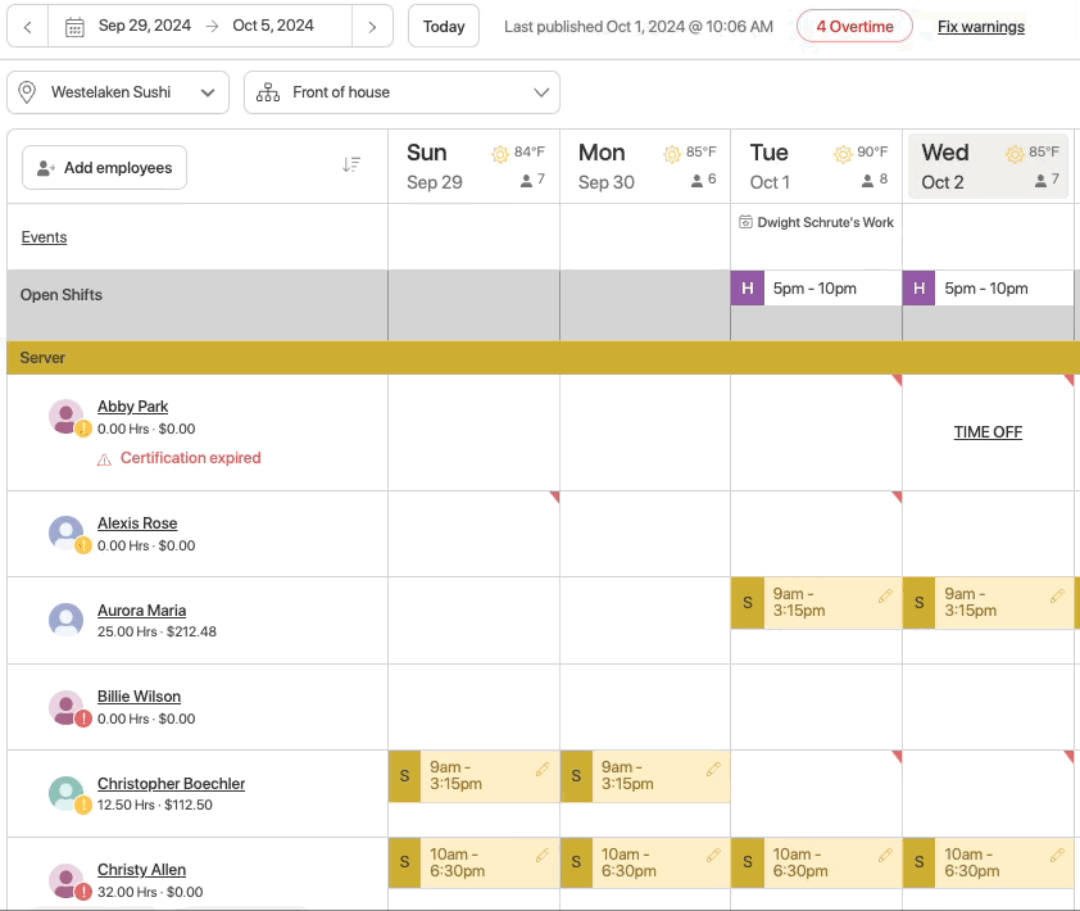The width and height of the screenshot is (1080, 911).
Task: Click the location pin icon beside Westelaken Sushi
Action: [27, 92]
